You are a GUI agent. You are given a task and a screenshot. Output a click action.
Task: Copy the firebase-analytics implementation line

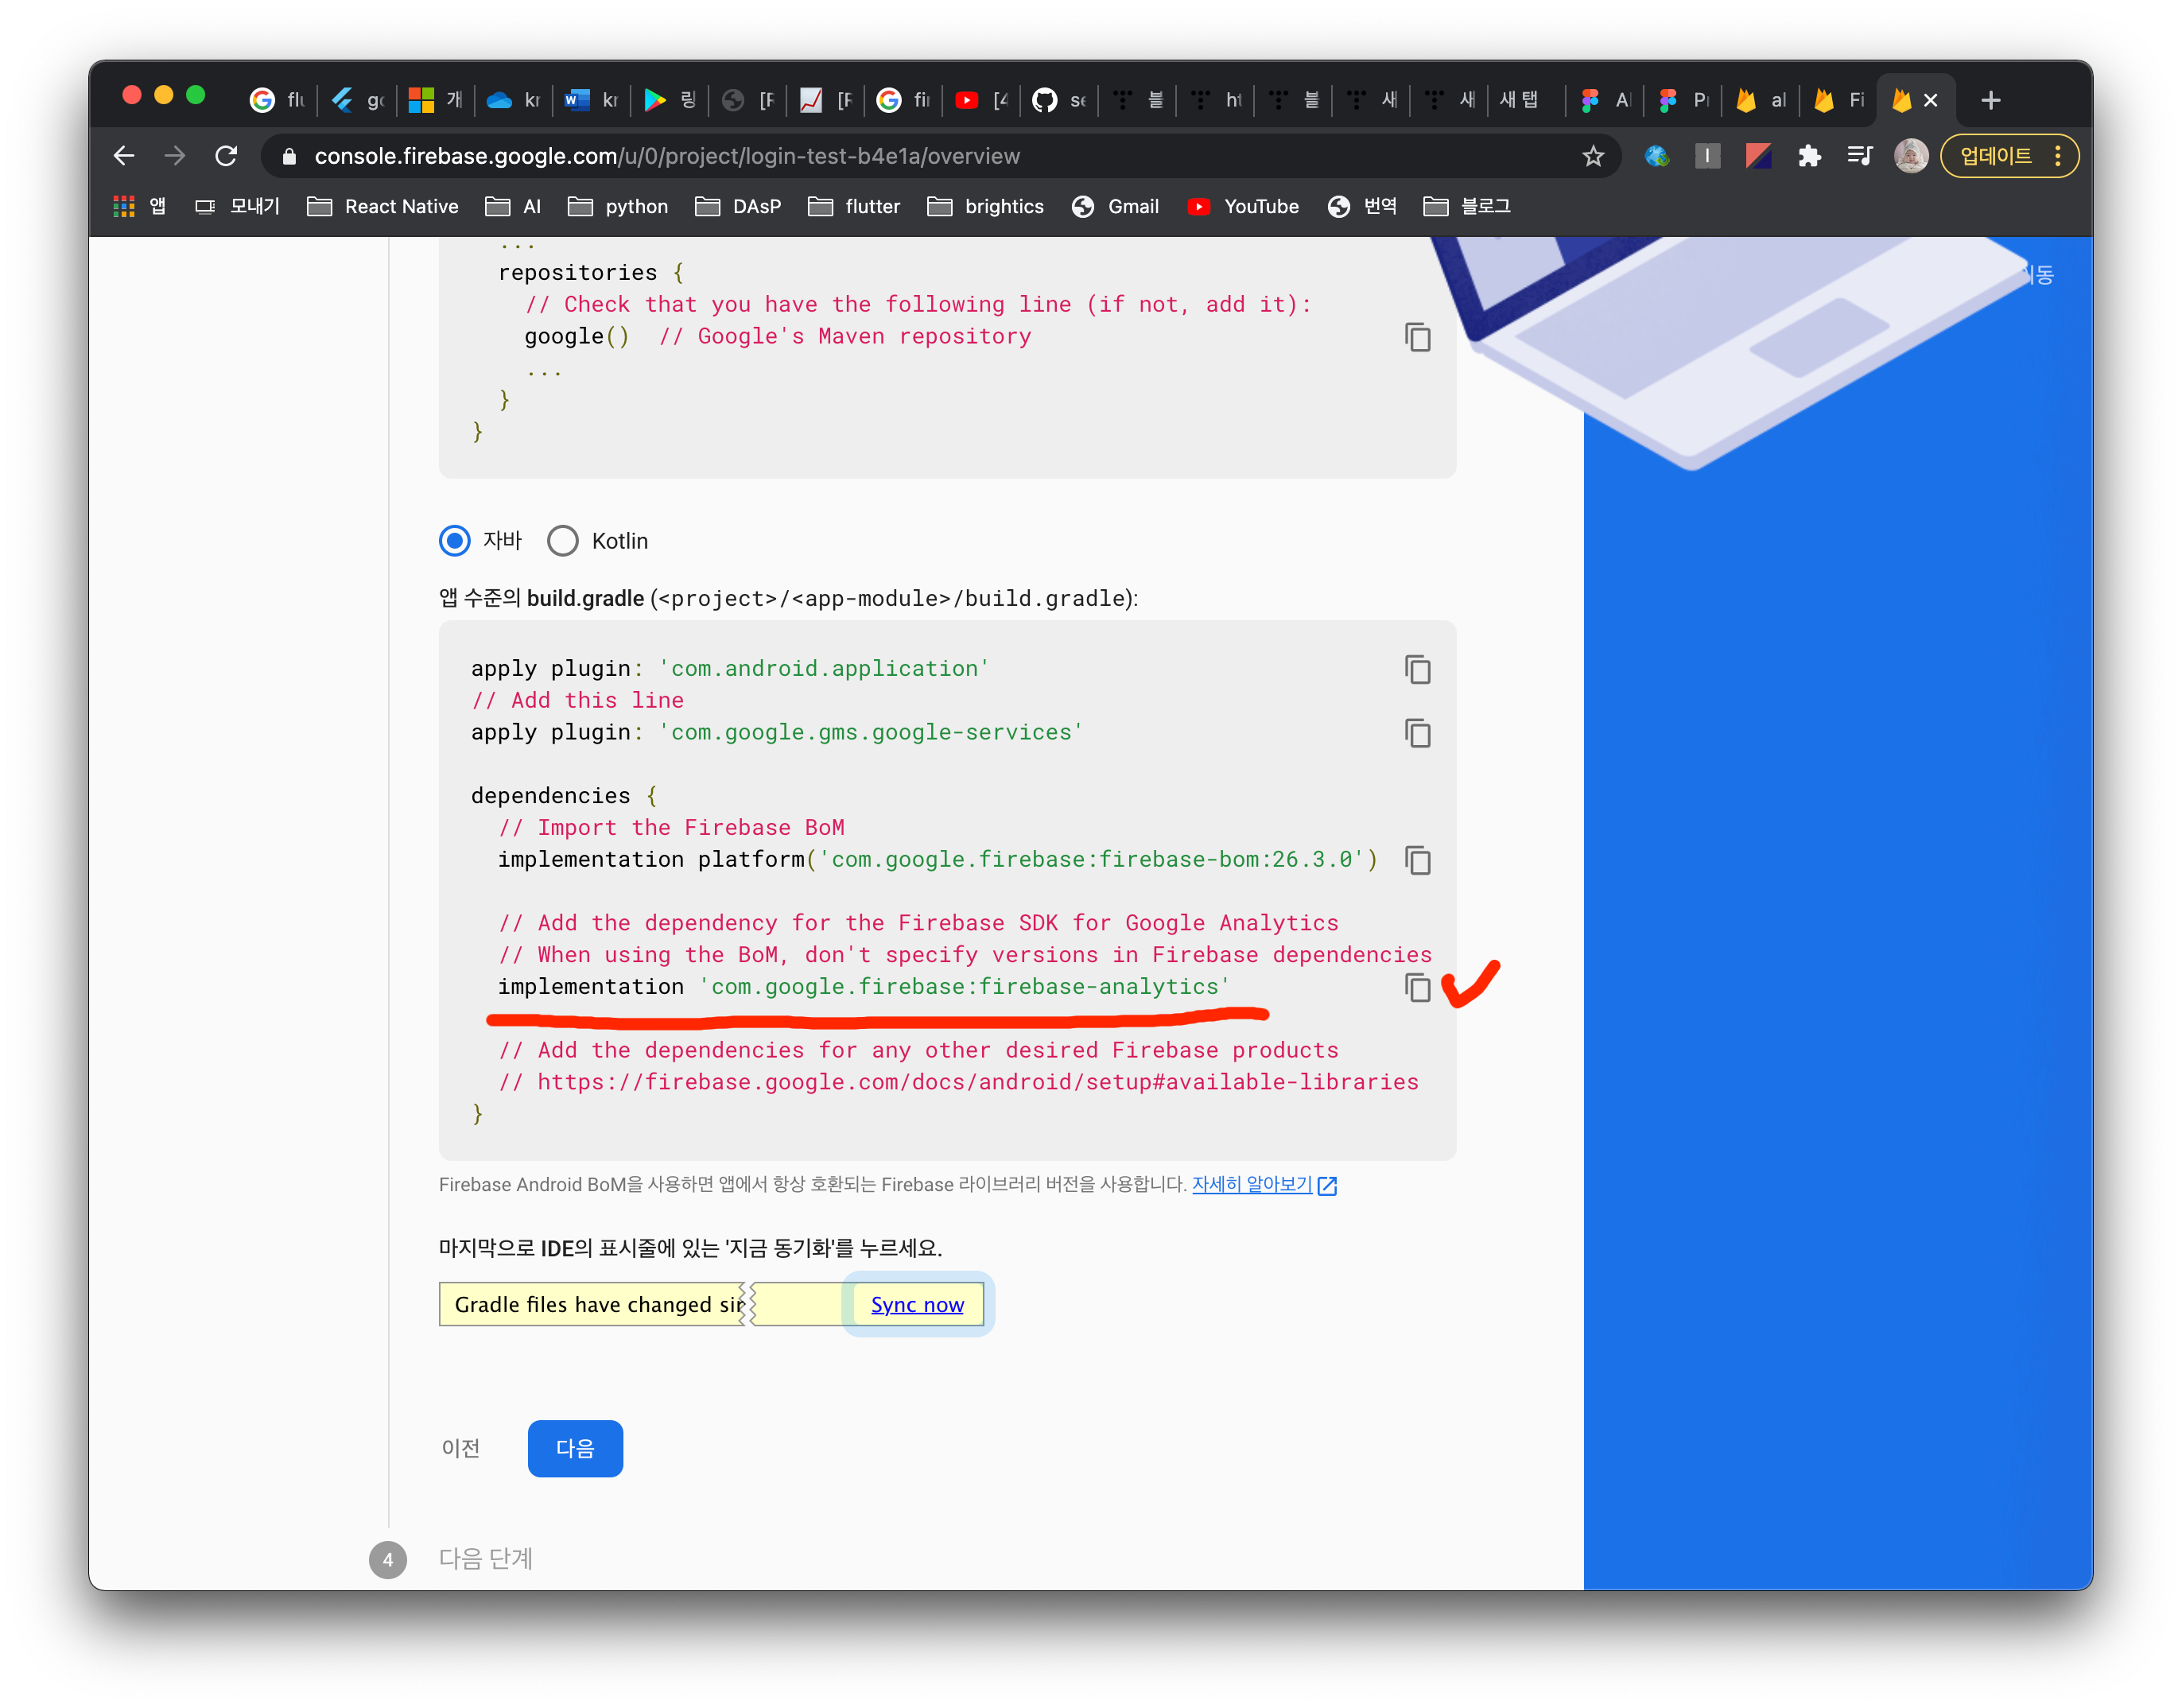coord(1417,987)
